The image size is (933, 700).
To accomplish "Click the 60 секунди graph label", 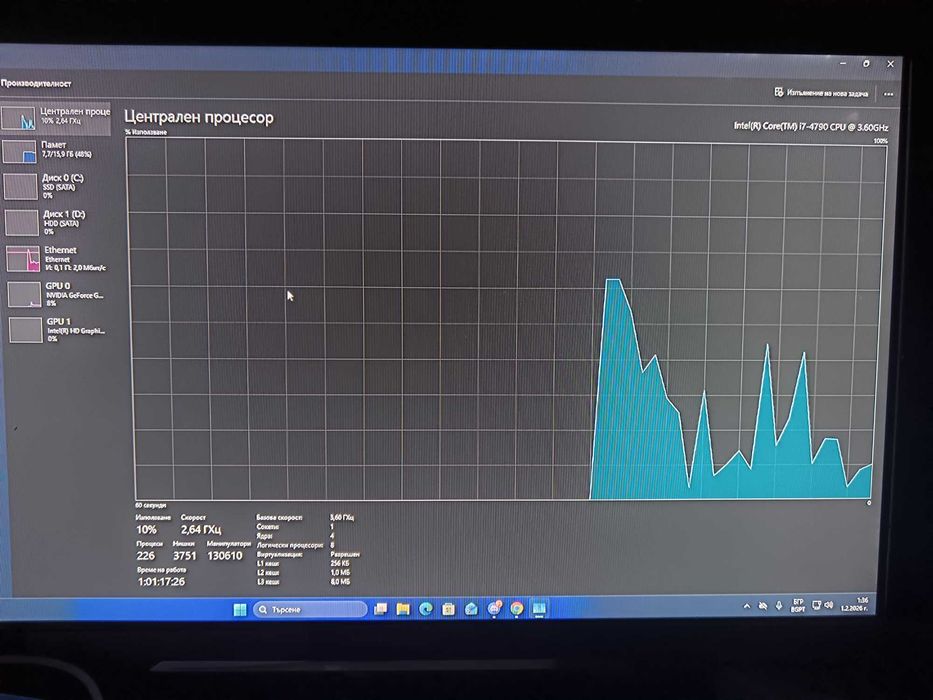I will pos(151,505).
